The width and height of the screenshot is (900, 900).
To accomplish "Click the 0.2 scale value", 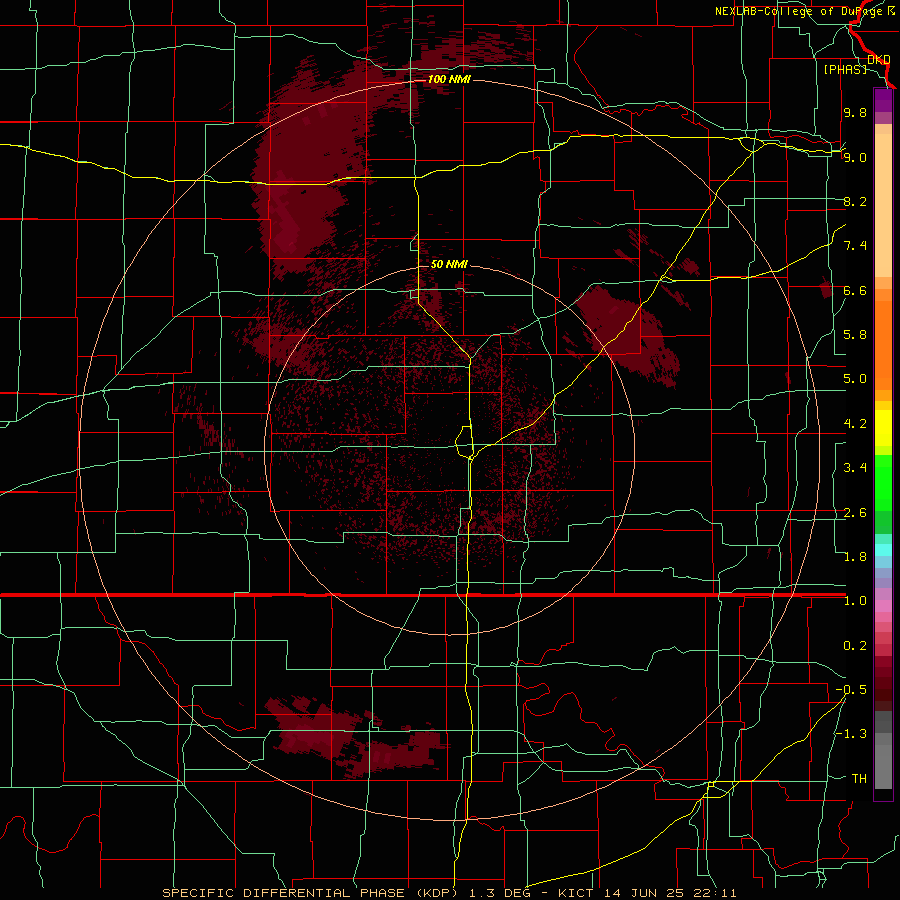I will click(855, 646).
